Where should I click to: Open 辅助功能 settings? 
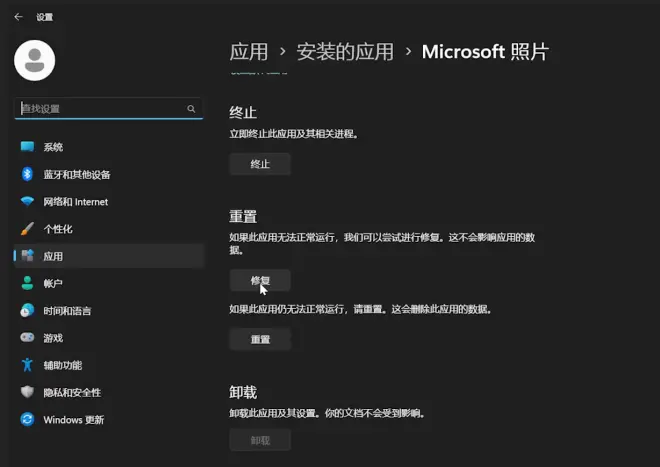pos(109,365)
